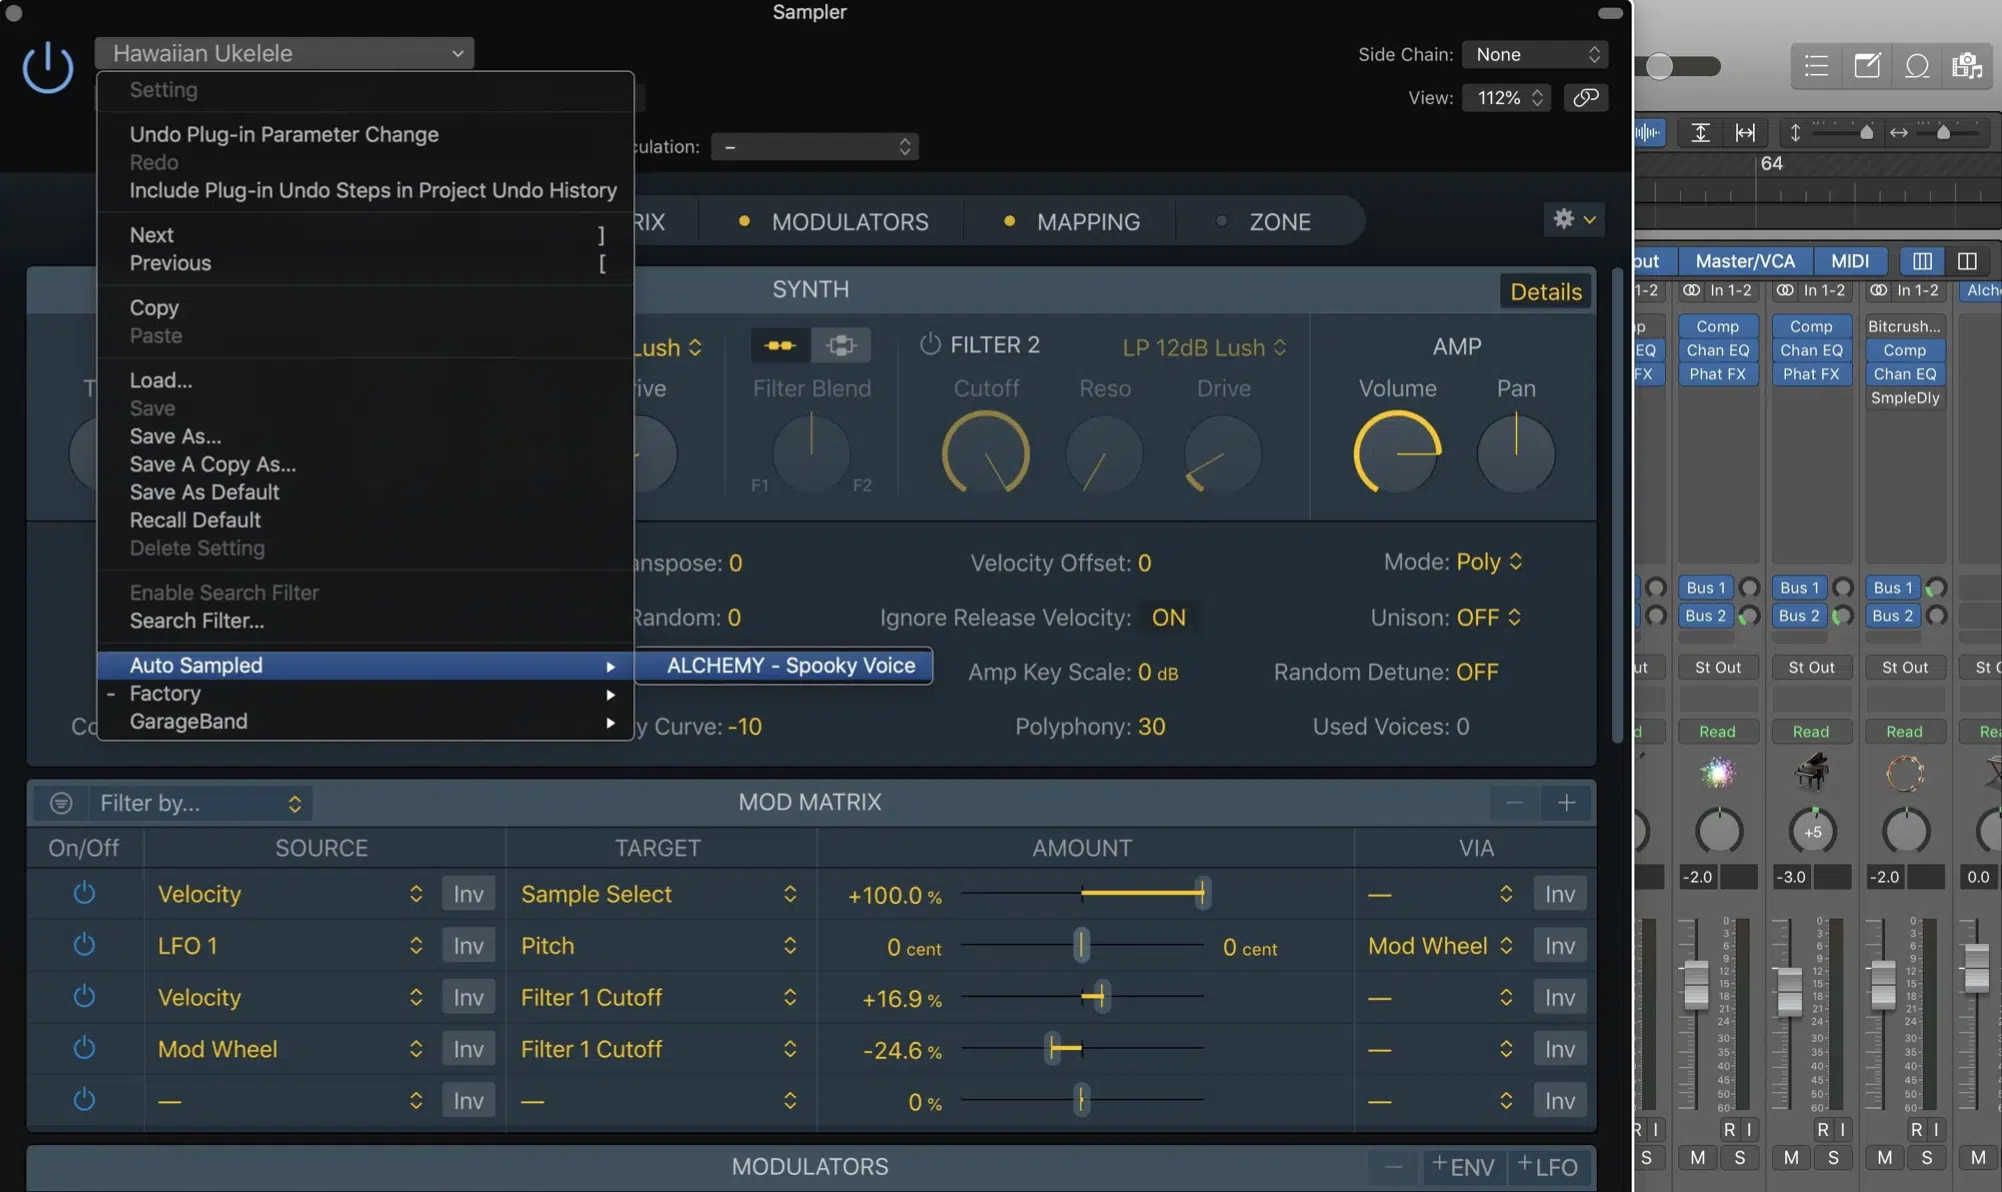
Task: Toggle the Velocity mod row on/off
Action: pos(82,894)
